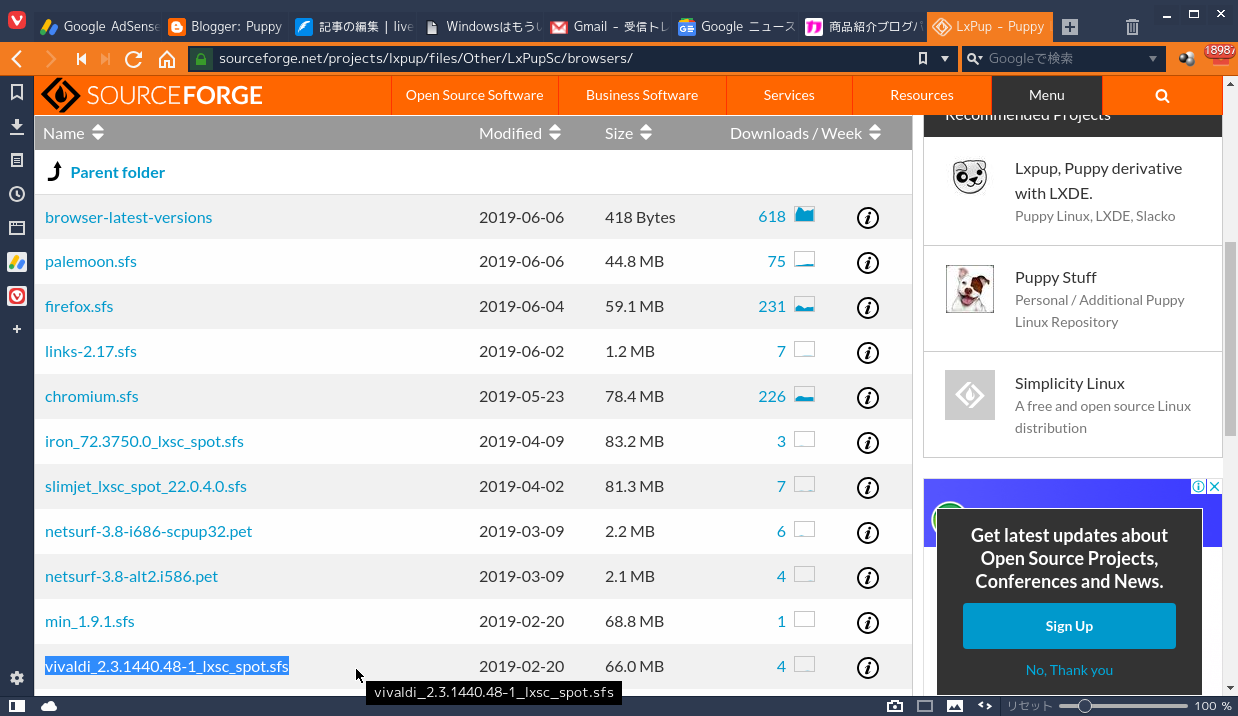This screenshot has width=1238, height=716.
Task: Switch to the Google ニュース tab
Action: [x=735, y=27]
